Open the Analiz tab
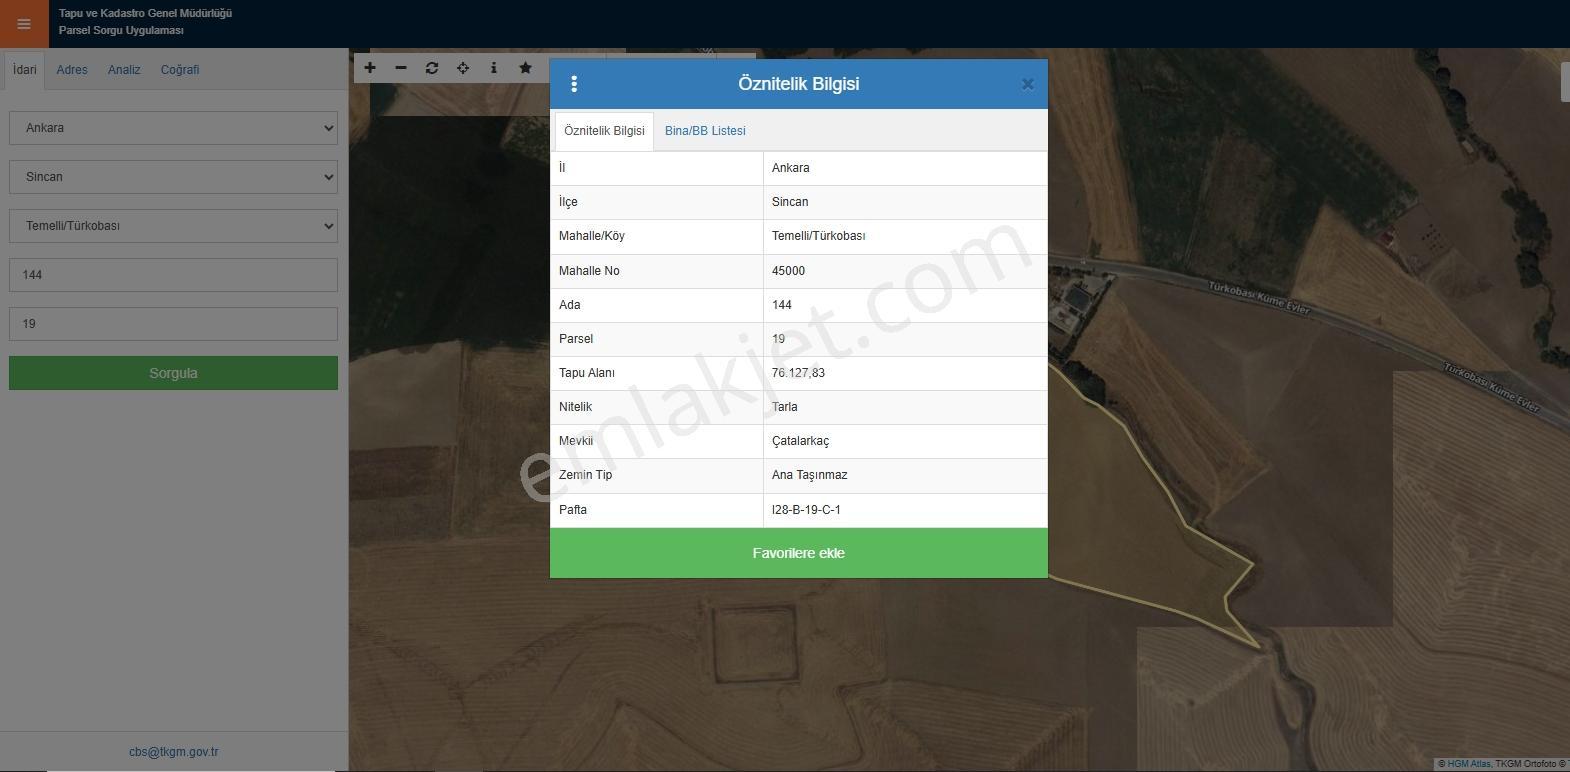 [x=124, y=70]
